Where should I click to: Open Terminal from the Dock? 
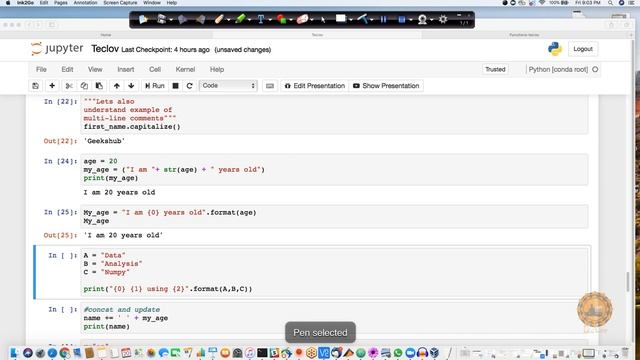point(262,353)
